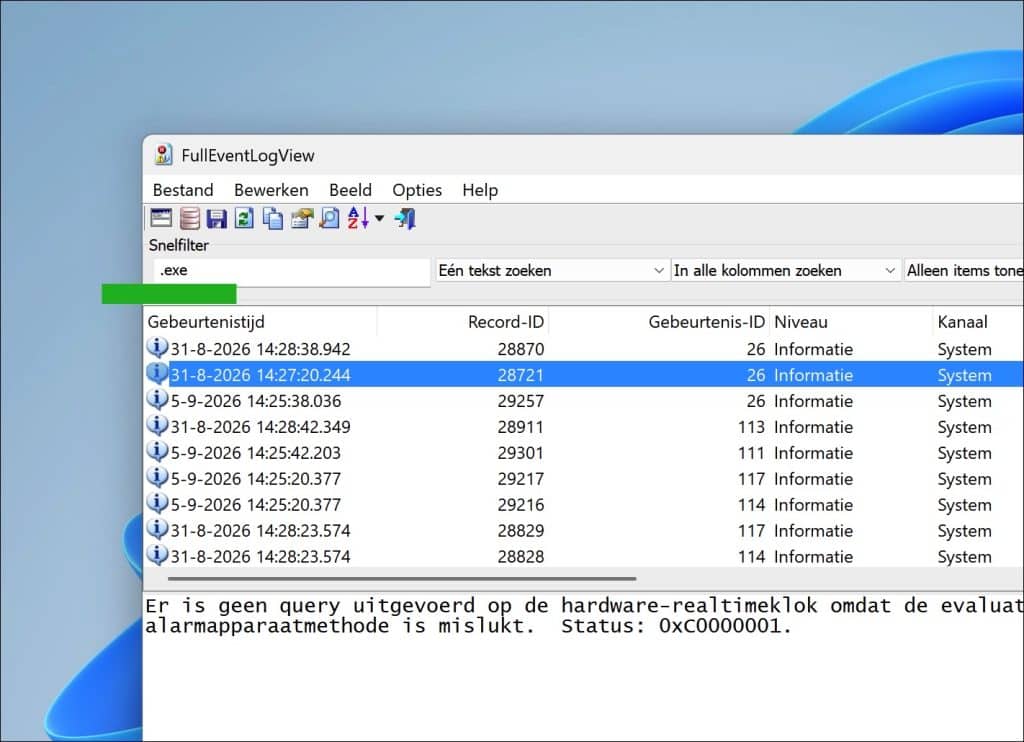Click the Snelfilter text field containing .exe

291,270
